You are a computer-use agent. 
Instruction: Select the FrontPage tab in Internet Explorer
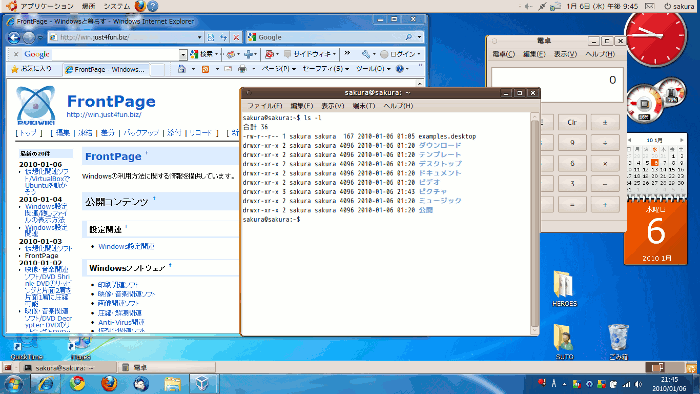pyautogui.click(x=106, y=69)
